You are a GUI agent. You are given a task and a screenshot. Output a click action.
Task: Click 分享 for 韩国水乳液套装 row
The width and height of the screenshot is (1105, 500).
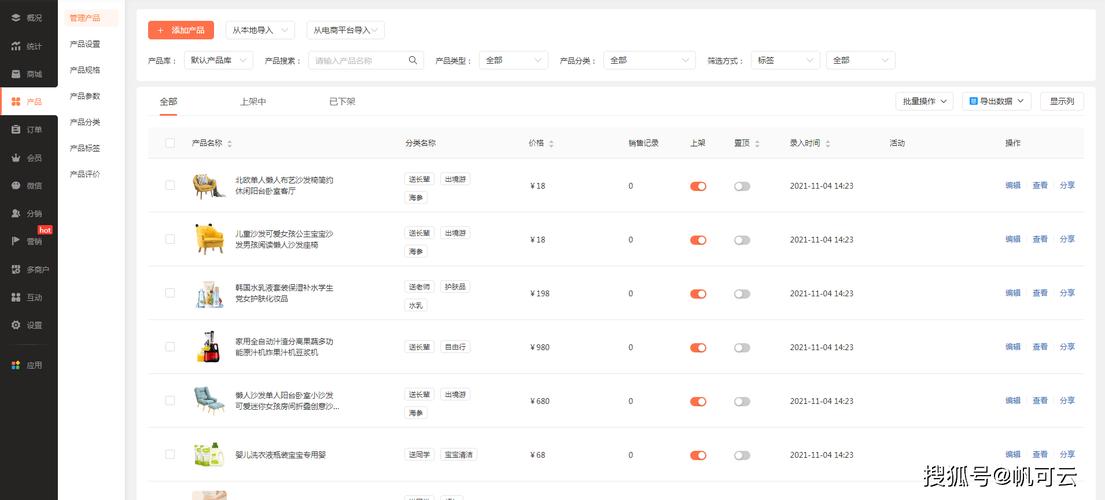coord(1068,292)
